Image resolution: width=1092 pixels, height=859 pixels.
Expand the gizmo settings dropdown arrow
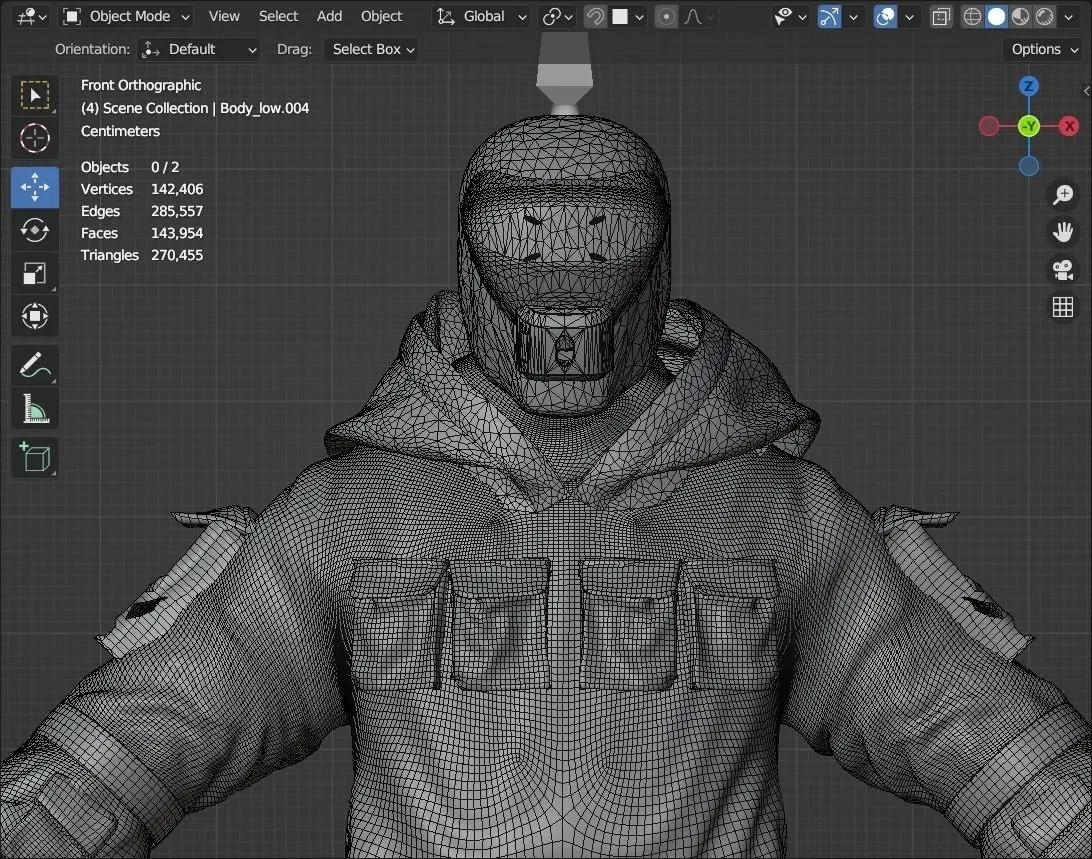(x=853, y=17)
